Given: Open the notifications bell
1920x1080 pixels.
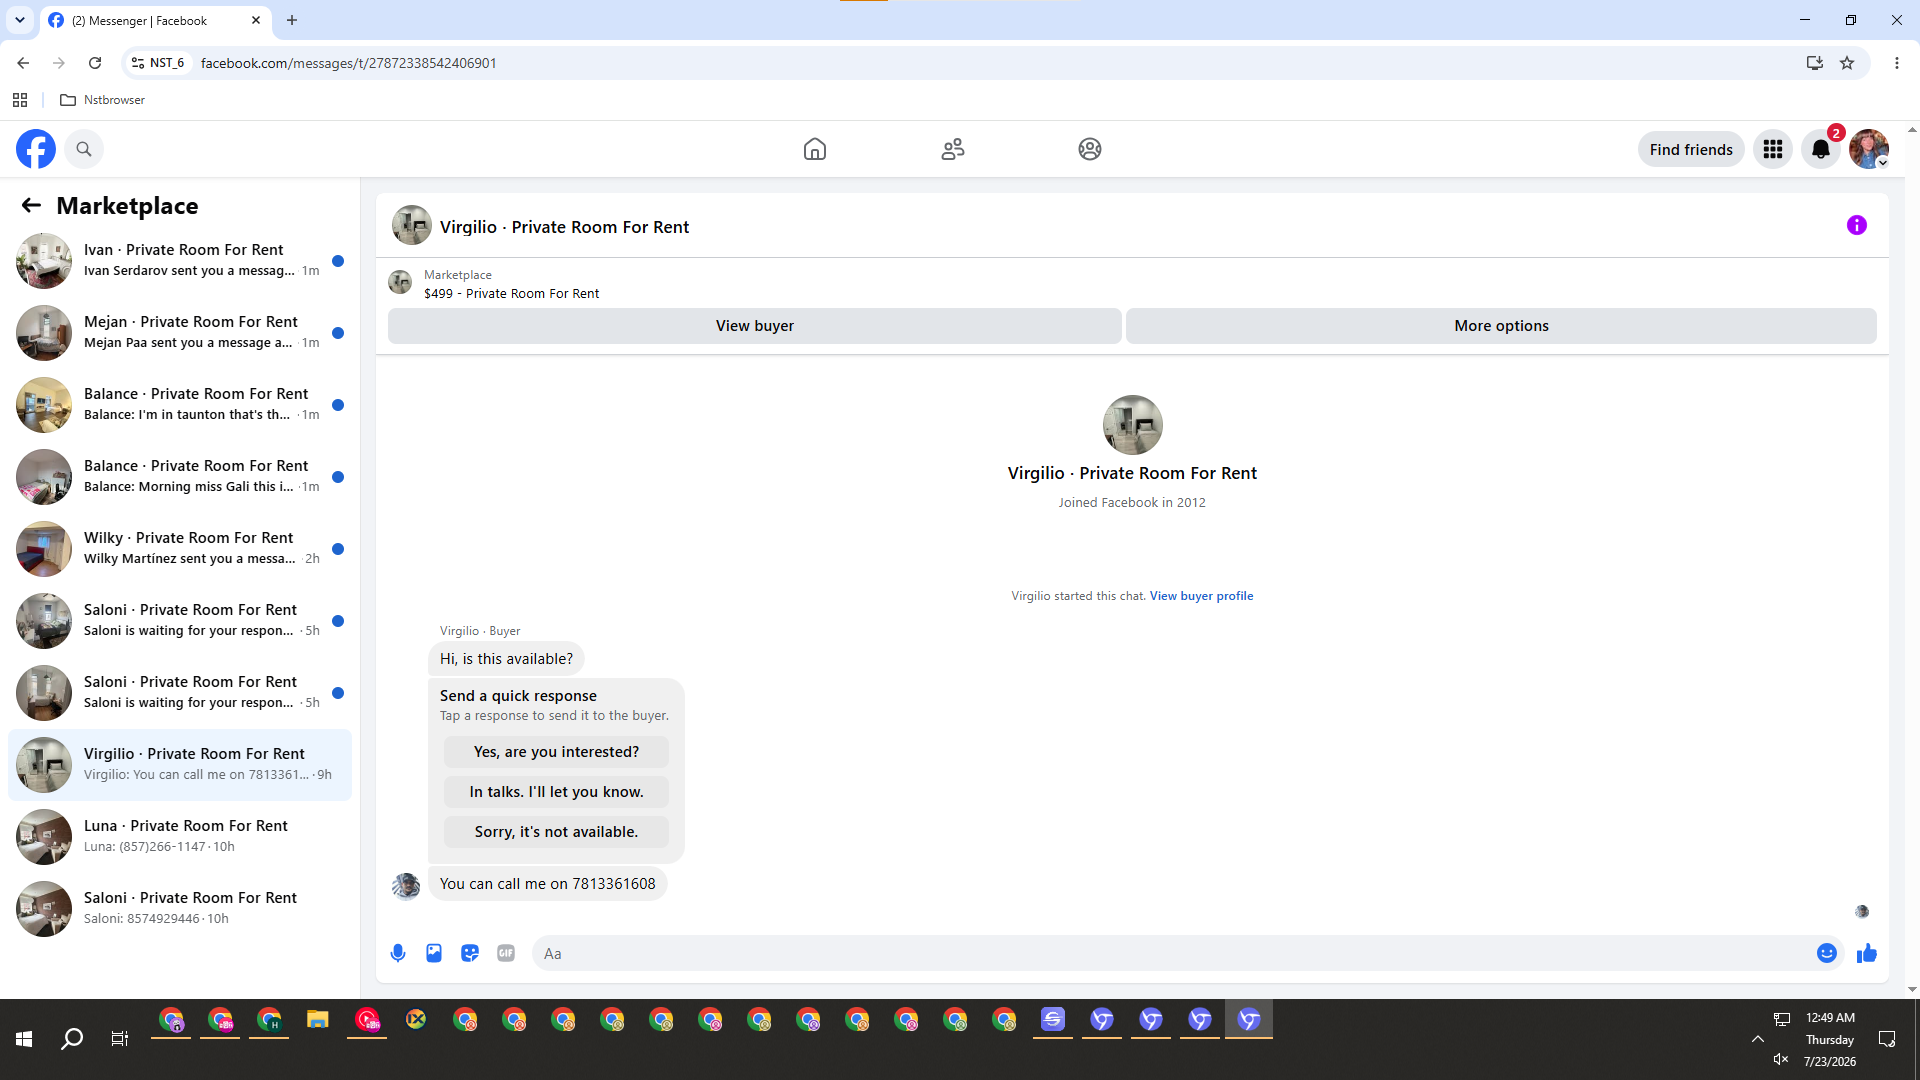Looking at the screenshot, I should [x=1821, y=149].
